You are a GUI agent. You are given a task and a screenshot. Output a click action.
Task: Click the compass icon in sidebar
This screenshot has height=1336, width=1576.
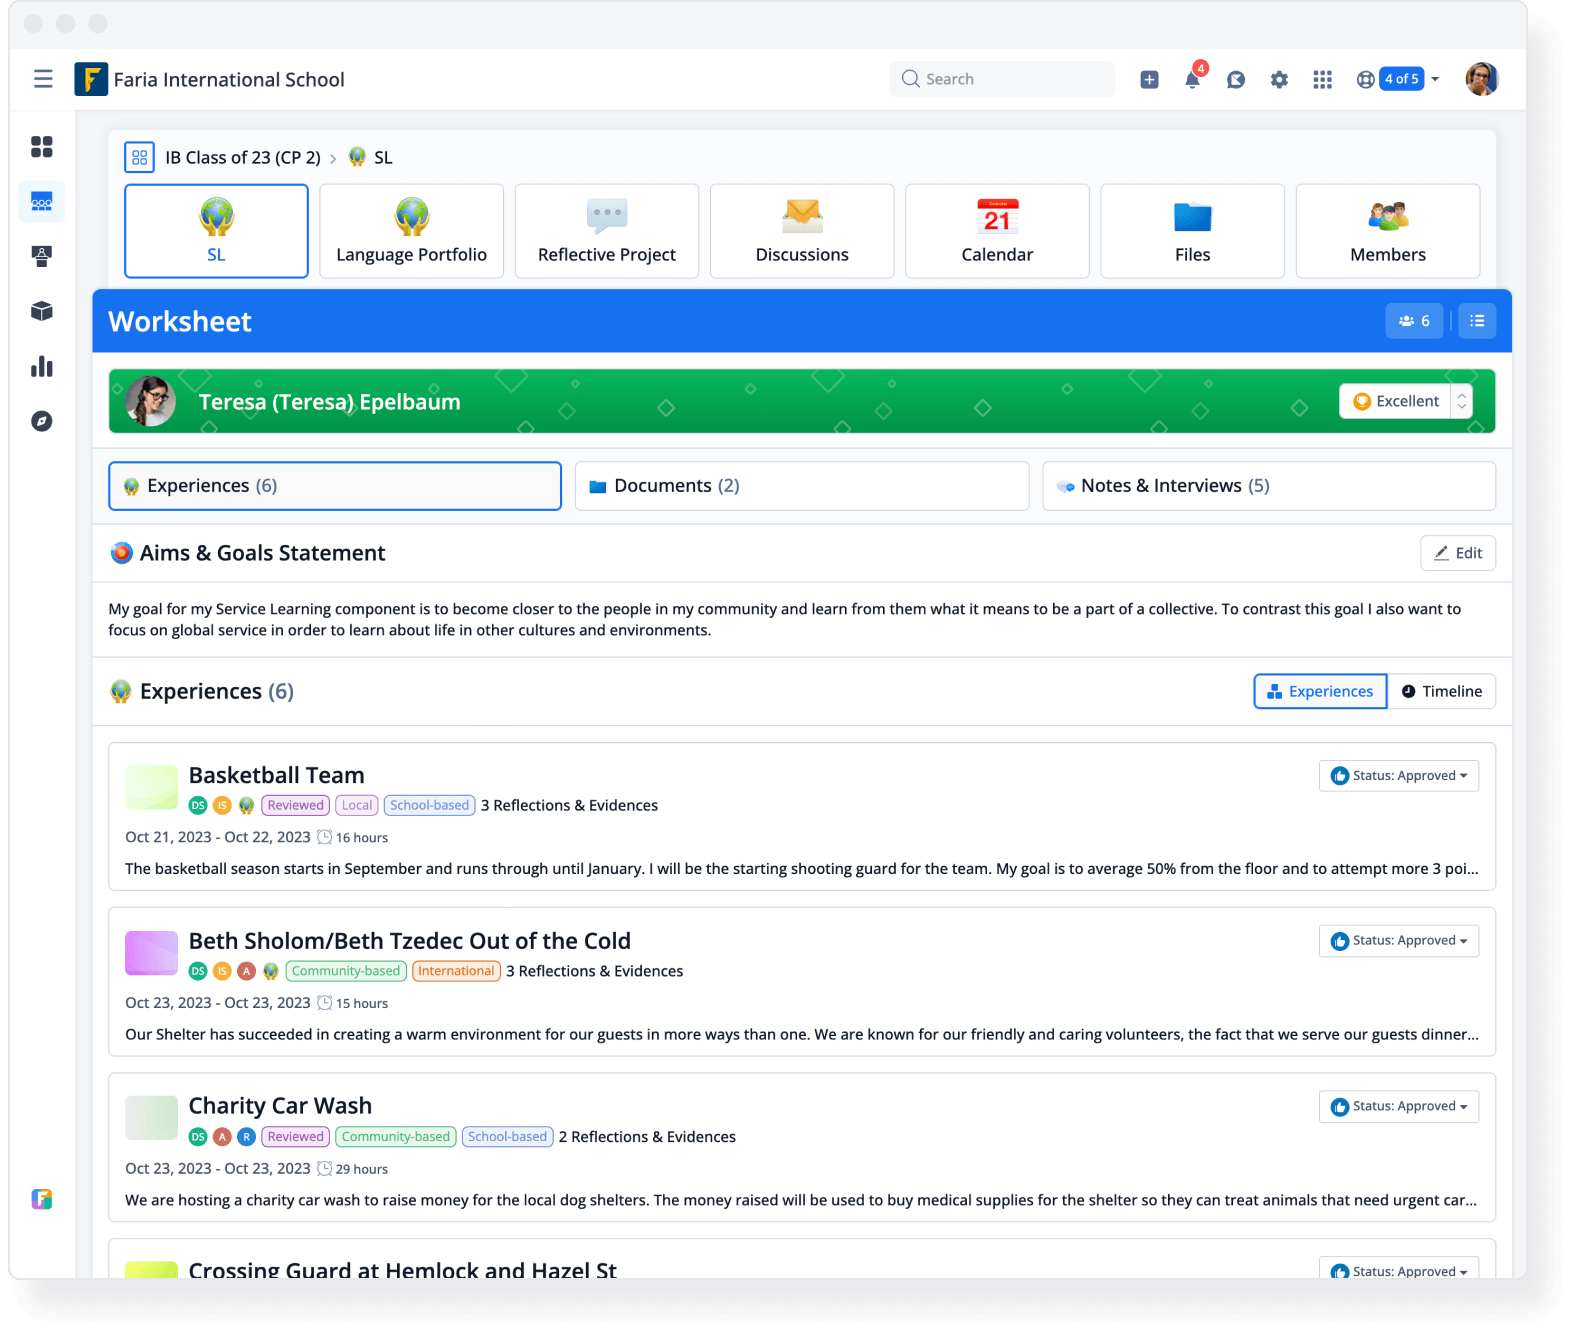click(x=42, y=421)
